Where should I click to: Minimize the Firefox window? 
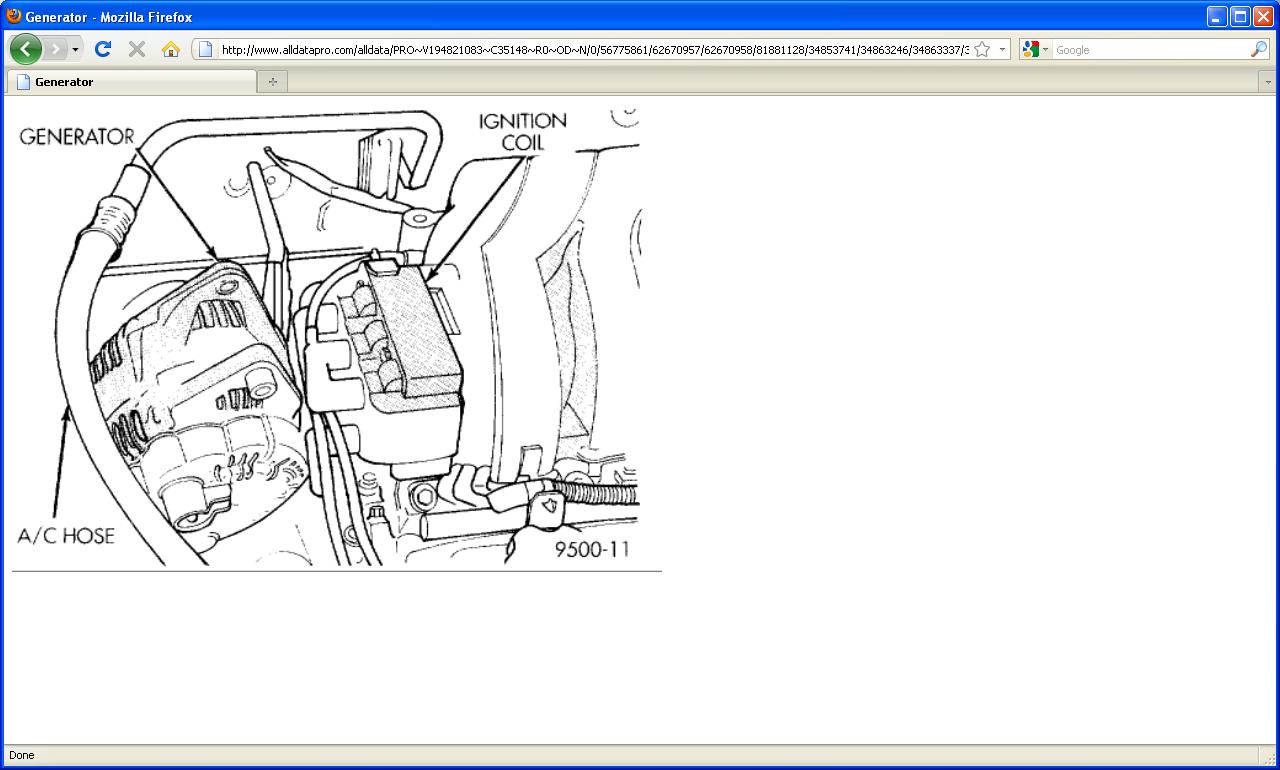(1217, 16)
